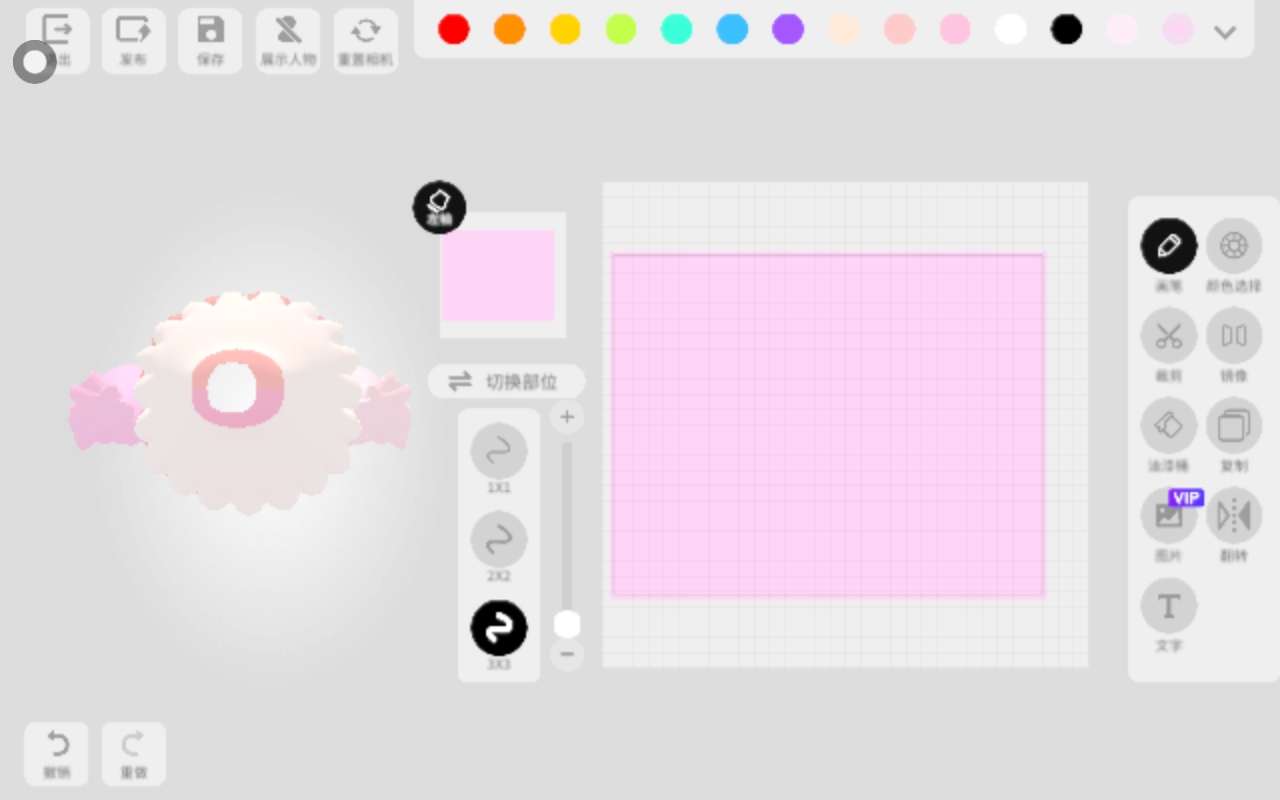Open the VIP image import tool
Screen dimensions: 1280x800
[1168, 516]
